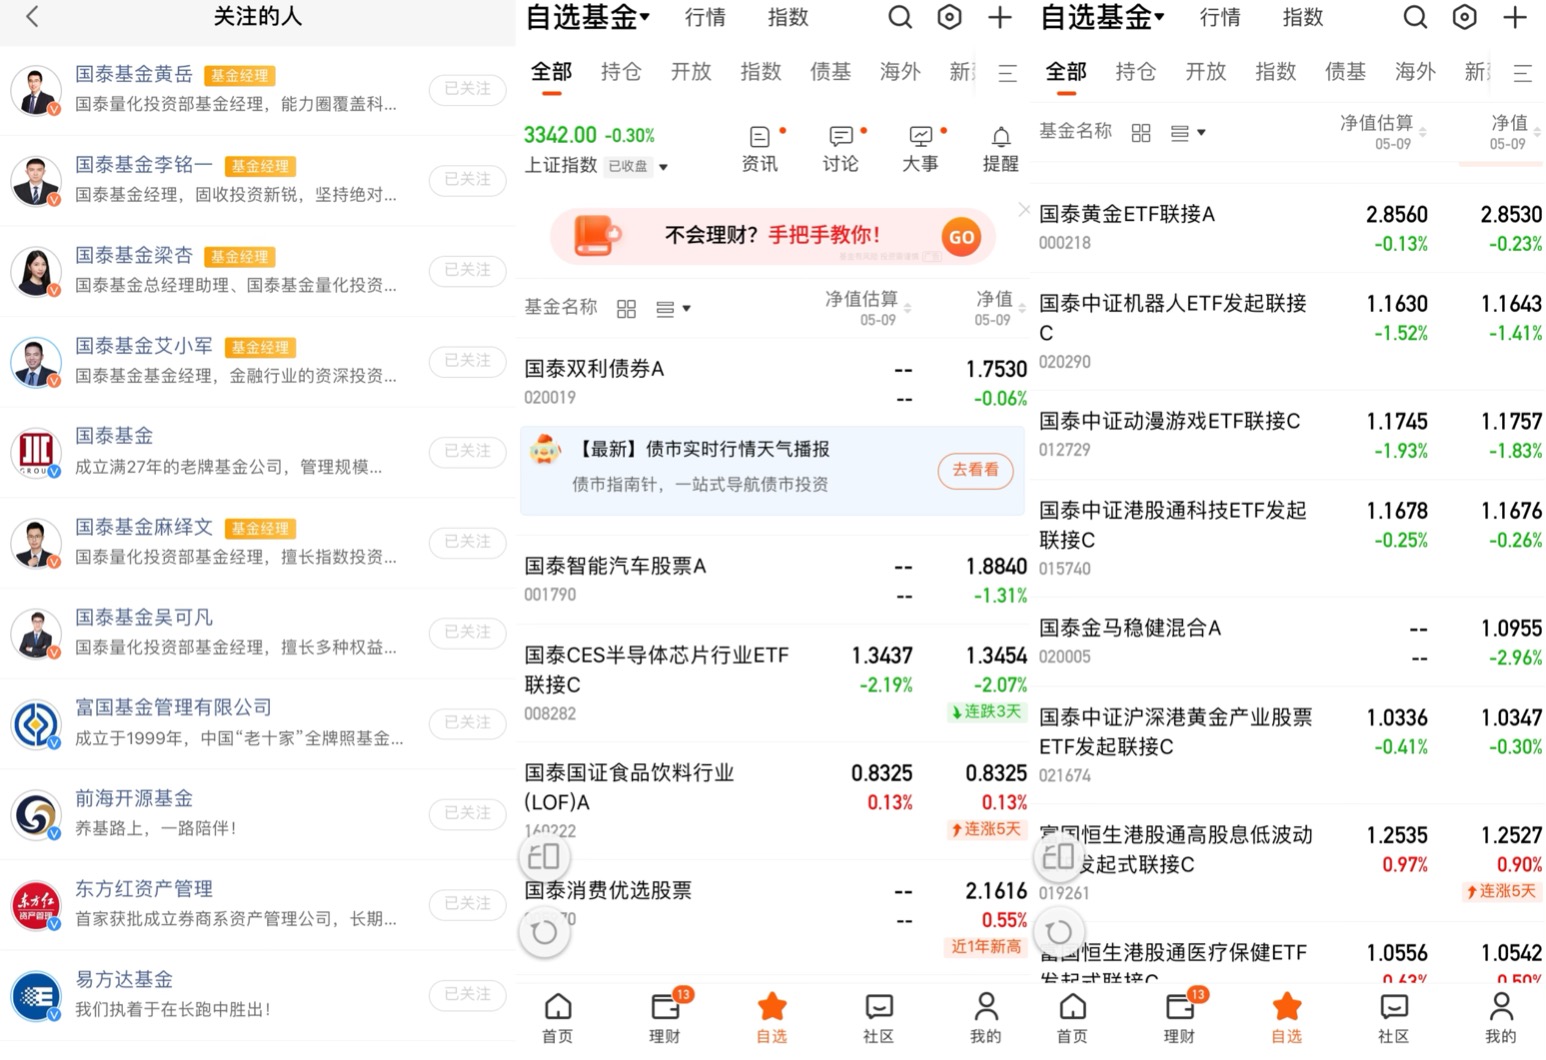Tap floating refresh button in middle screen
1546x1060 pixels.
(544, 932)
